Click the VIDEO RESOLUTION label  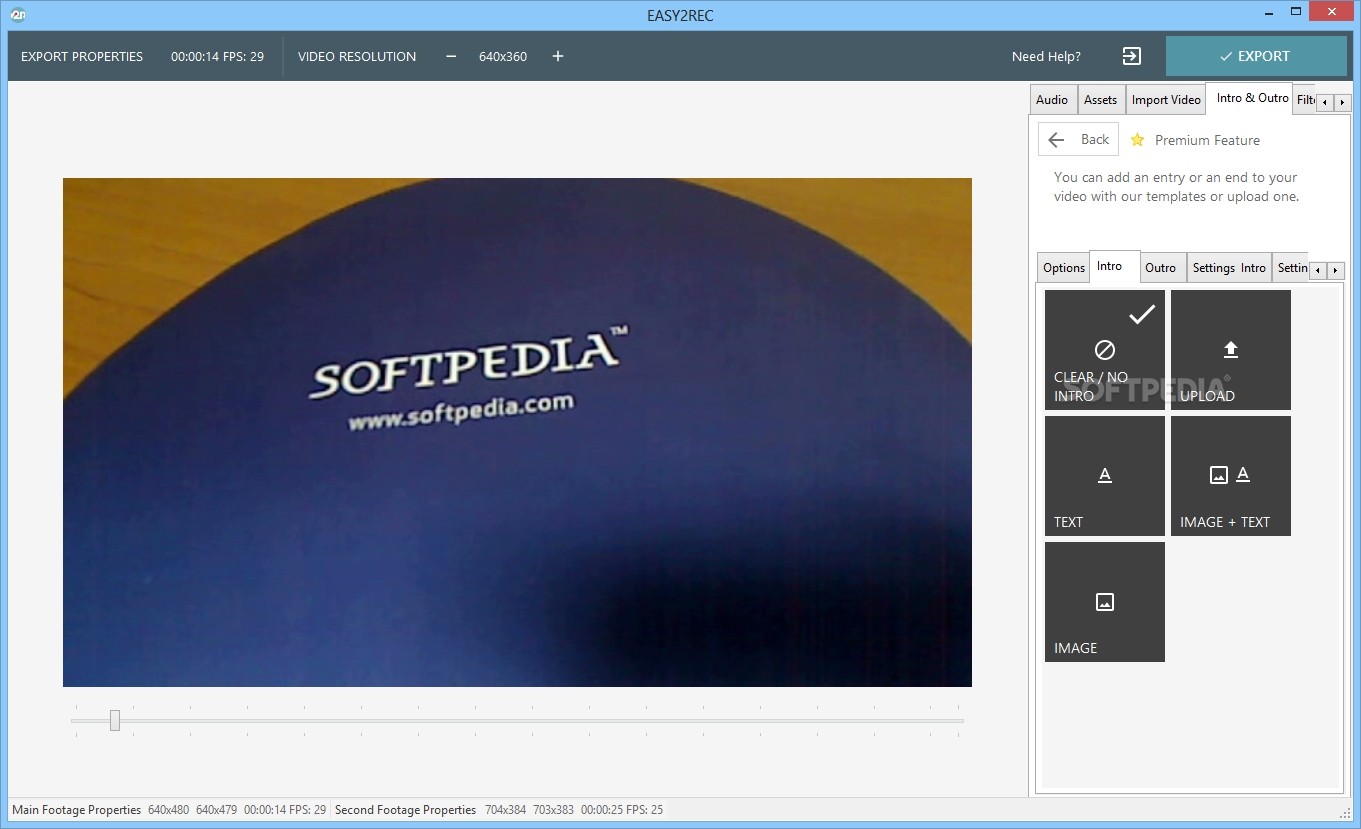[x=357, y=57]
